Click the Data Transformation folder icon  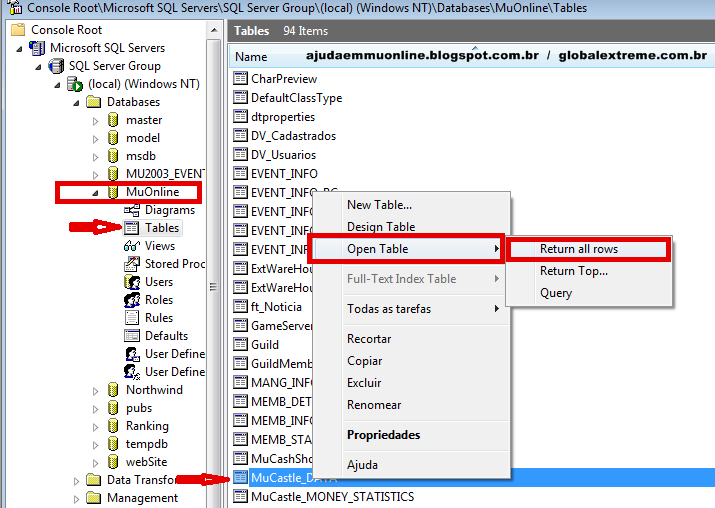93,480
